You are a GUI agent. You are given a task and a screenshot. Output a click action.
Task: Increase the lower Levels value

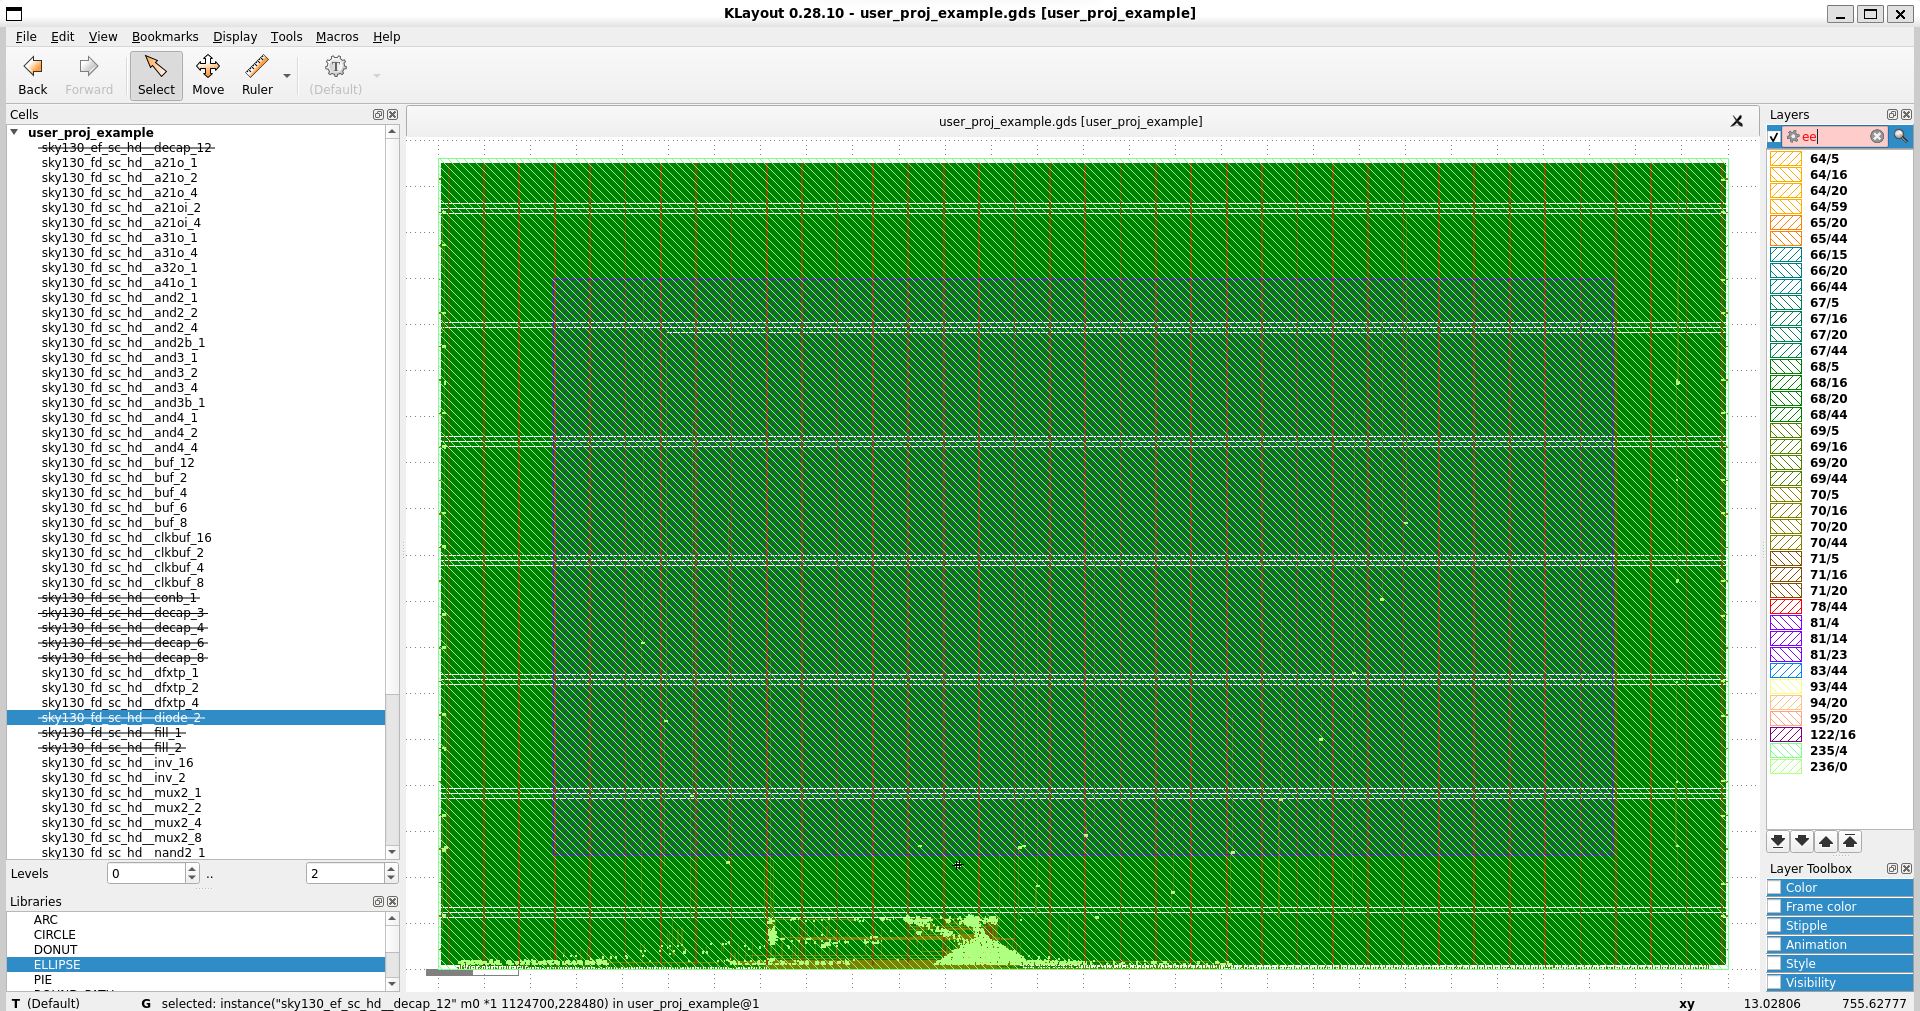click(192, 869)
